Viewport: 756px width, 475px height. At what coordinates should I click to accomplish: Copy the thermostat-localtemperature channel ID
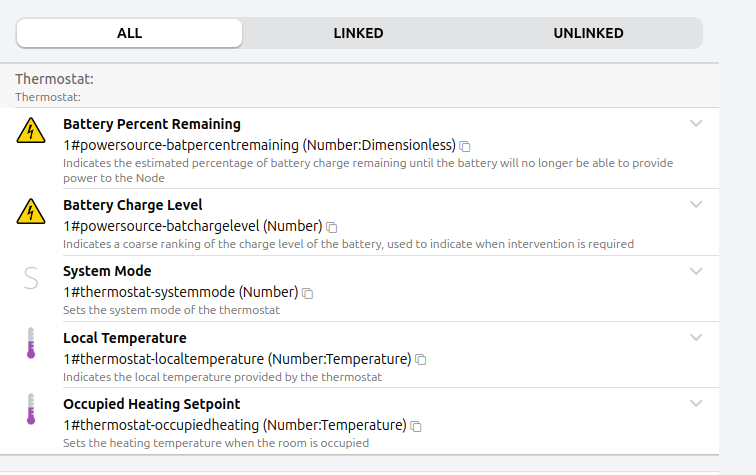click(x=421, y=359)
